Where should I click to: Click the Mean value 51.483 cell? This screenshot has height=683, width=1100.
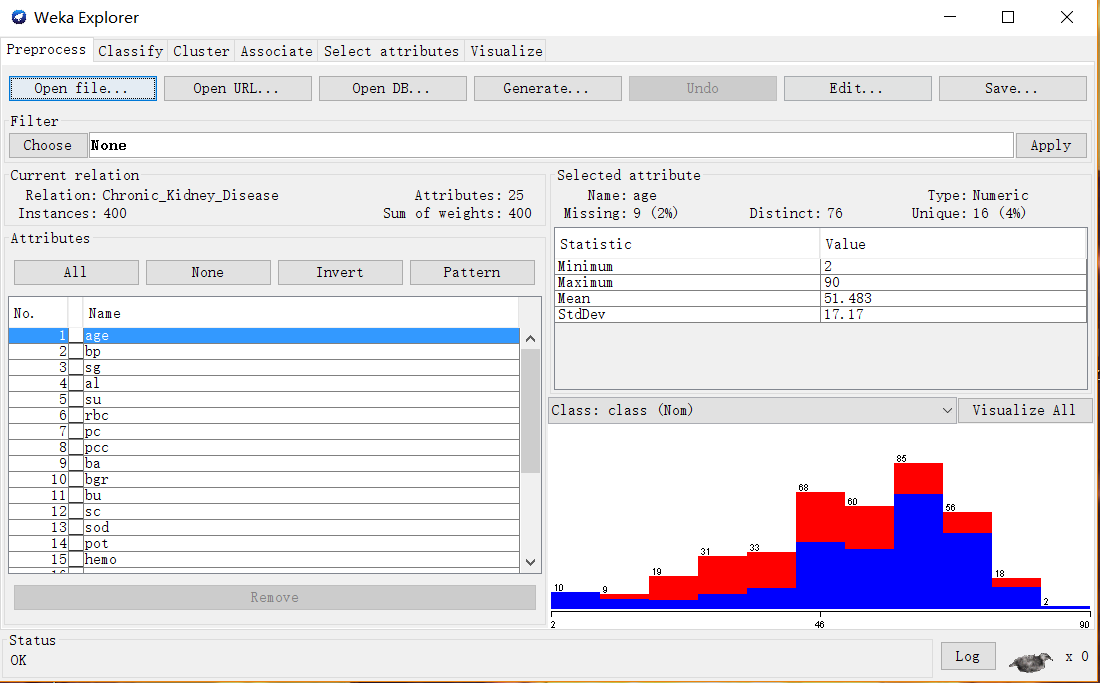(x=953, y=299)
